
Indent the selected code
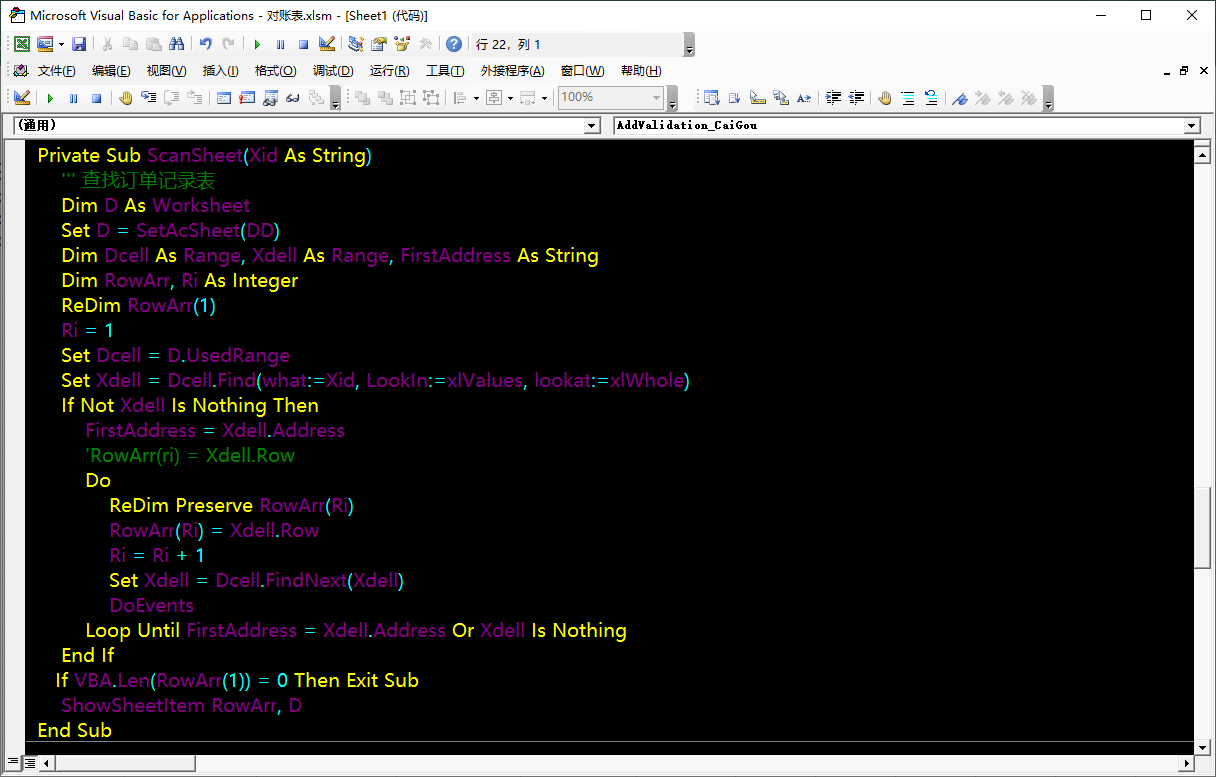click(833, 98)
